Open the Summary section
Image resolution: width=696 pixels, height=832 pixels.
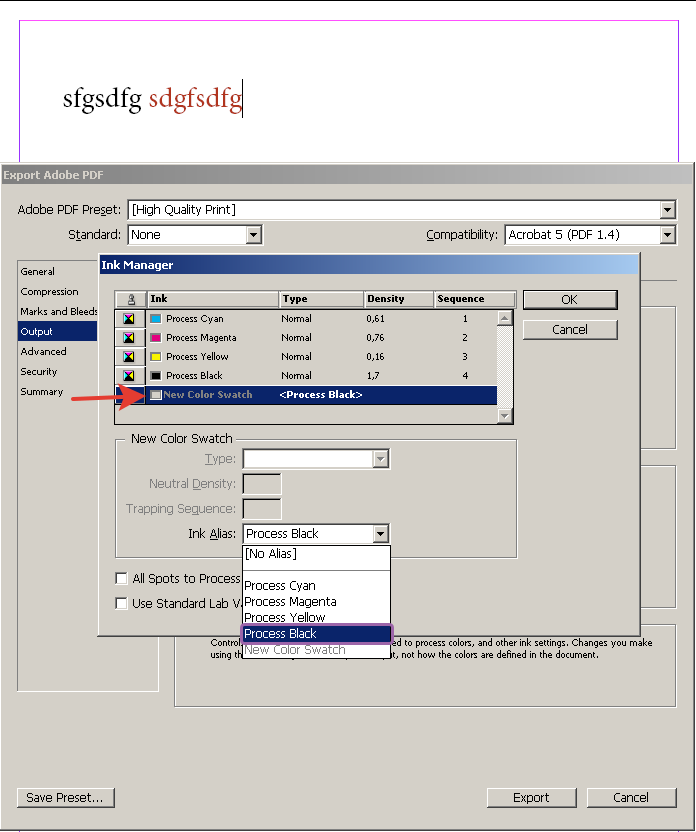pos(57,392)
